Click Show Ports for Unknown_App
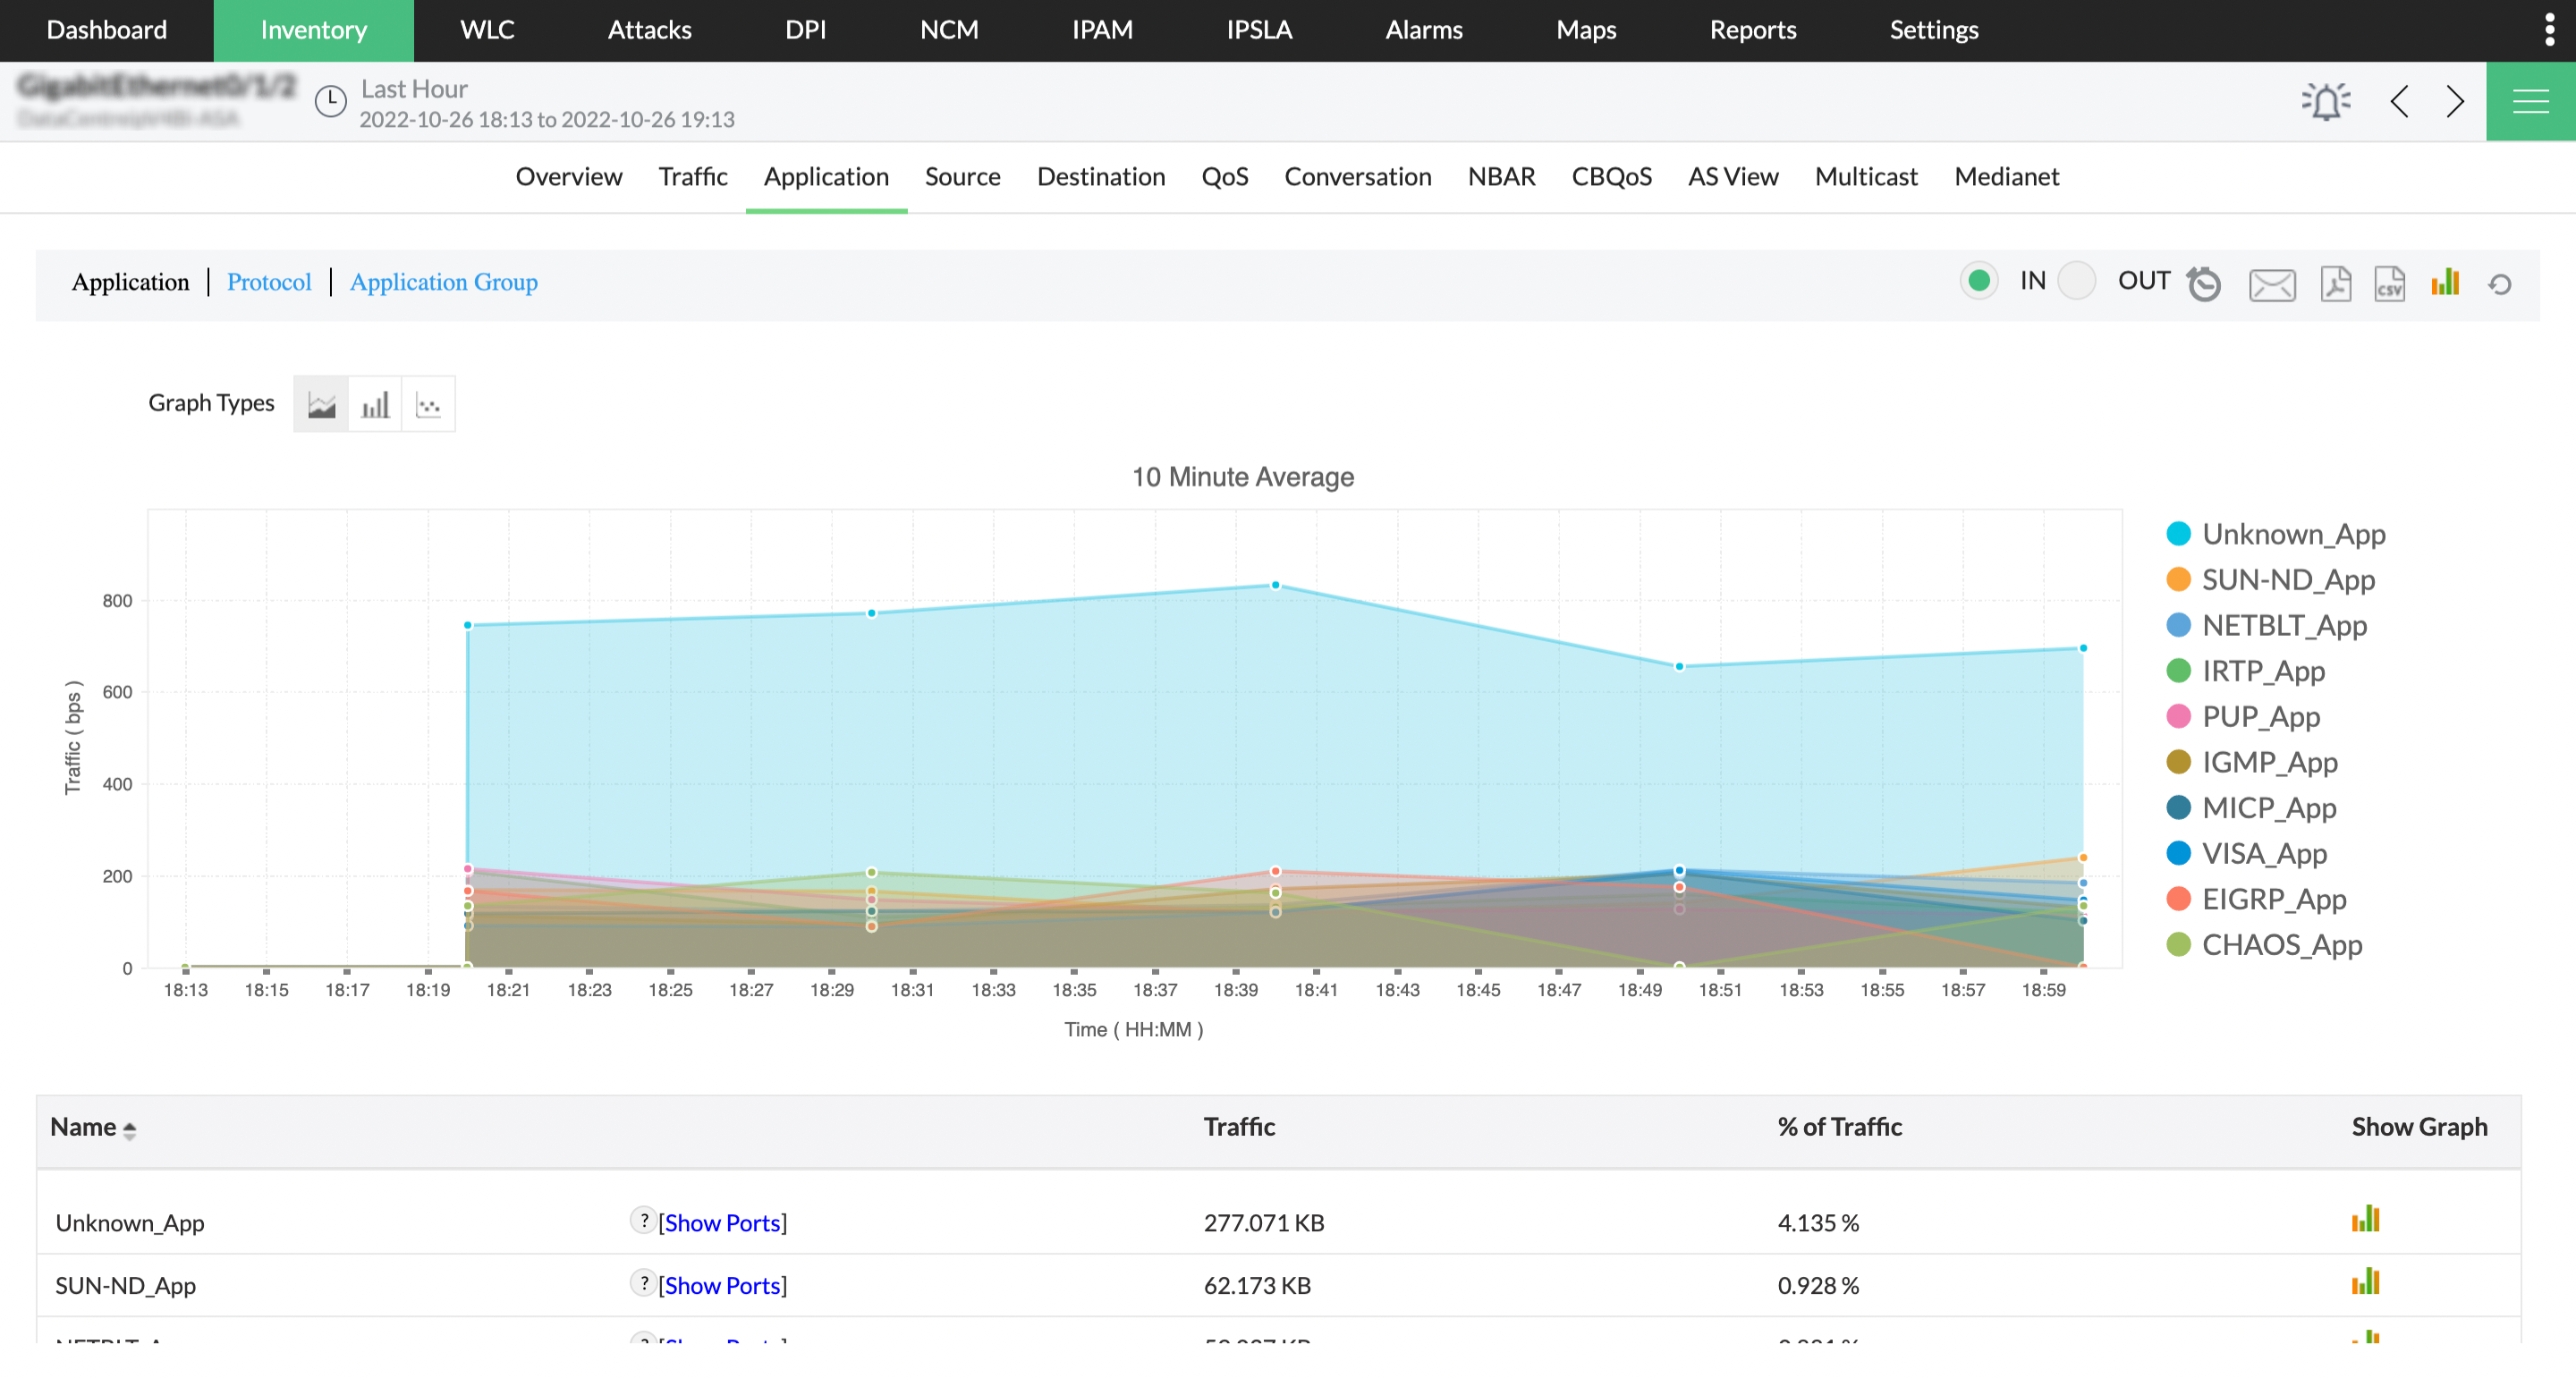The height and width of the screenshot is (1378, 2576). click(x=722, y=1222)
